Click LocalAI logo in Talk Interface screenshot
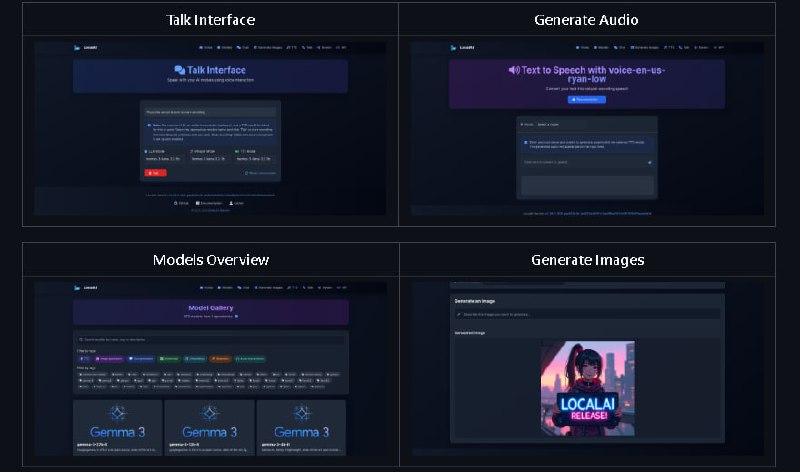The width and height of the screenshot is (800, 472). pyautogui.click(x=85, y=47)
